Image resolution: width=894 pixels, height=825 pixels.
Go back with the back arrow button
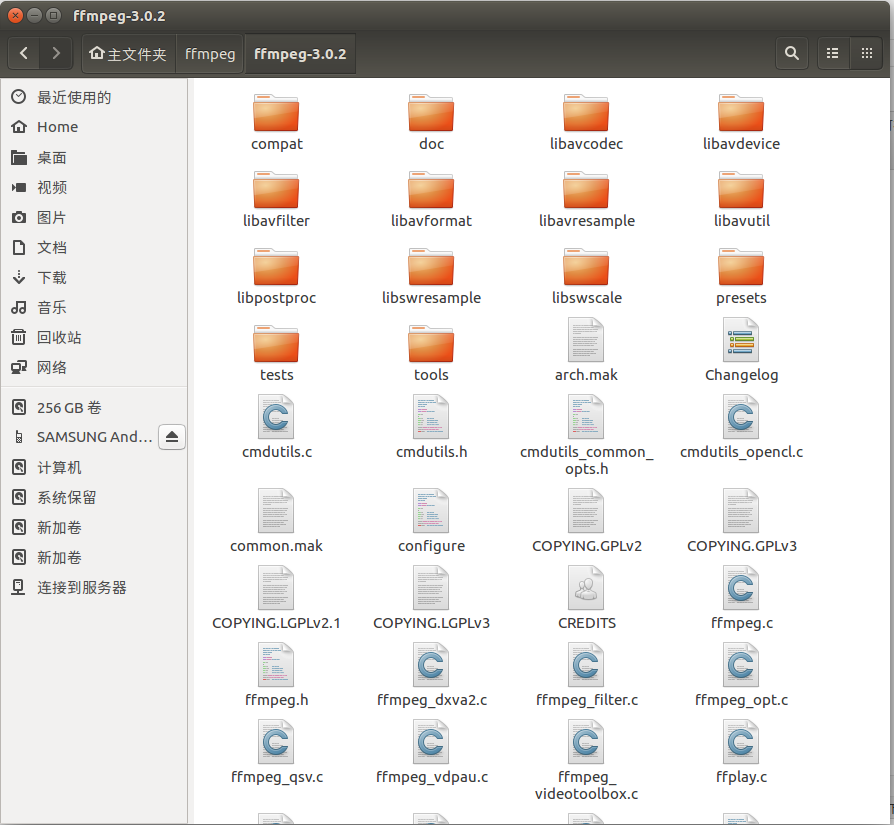point(24,54)
